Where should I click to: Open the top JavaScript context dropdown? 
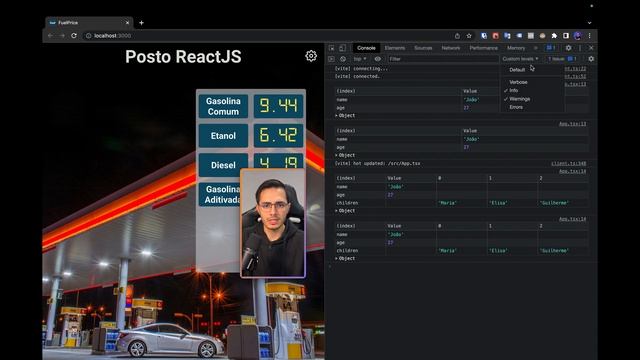360,59
